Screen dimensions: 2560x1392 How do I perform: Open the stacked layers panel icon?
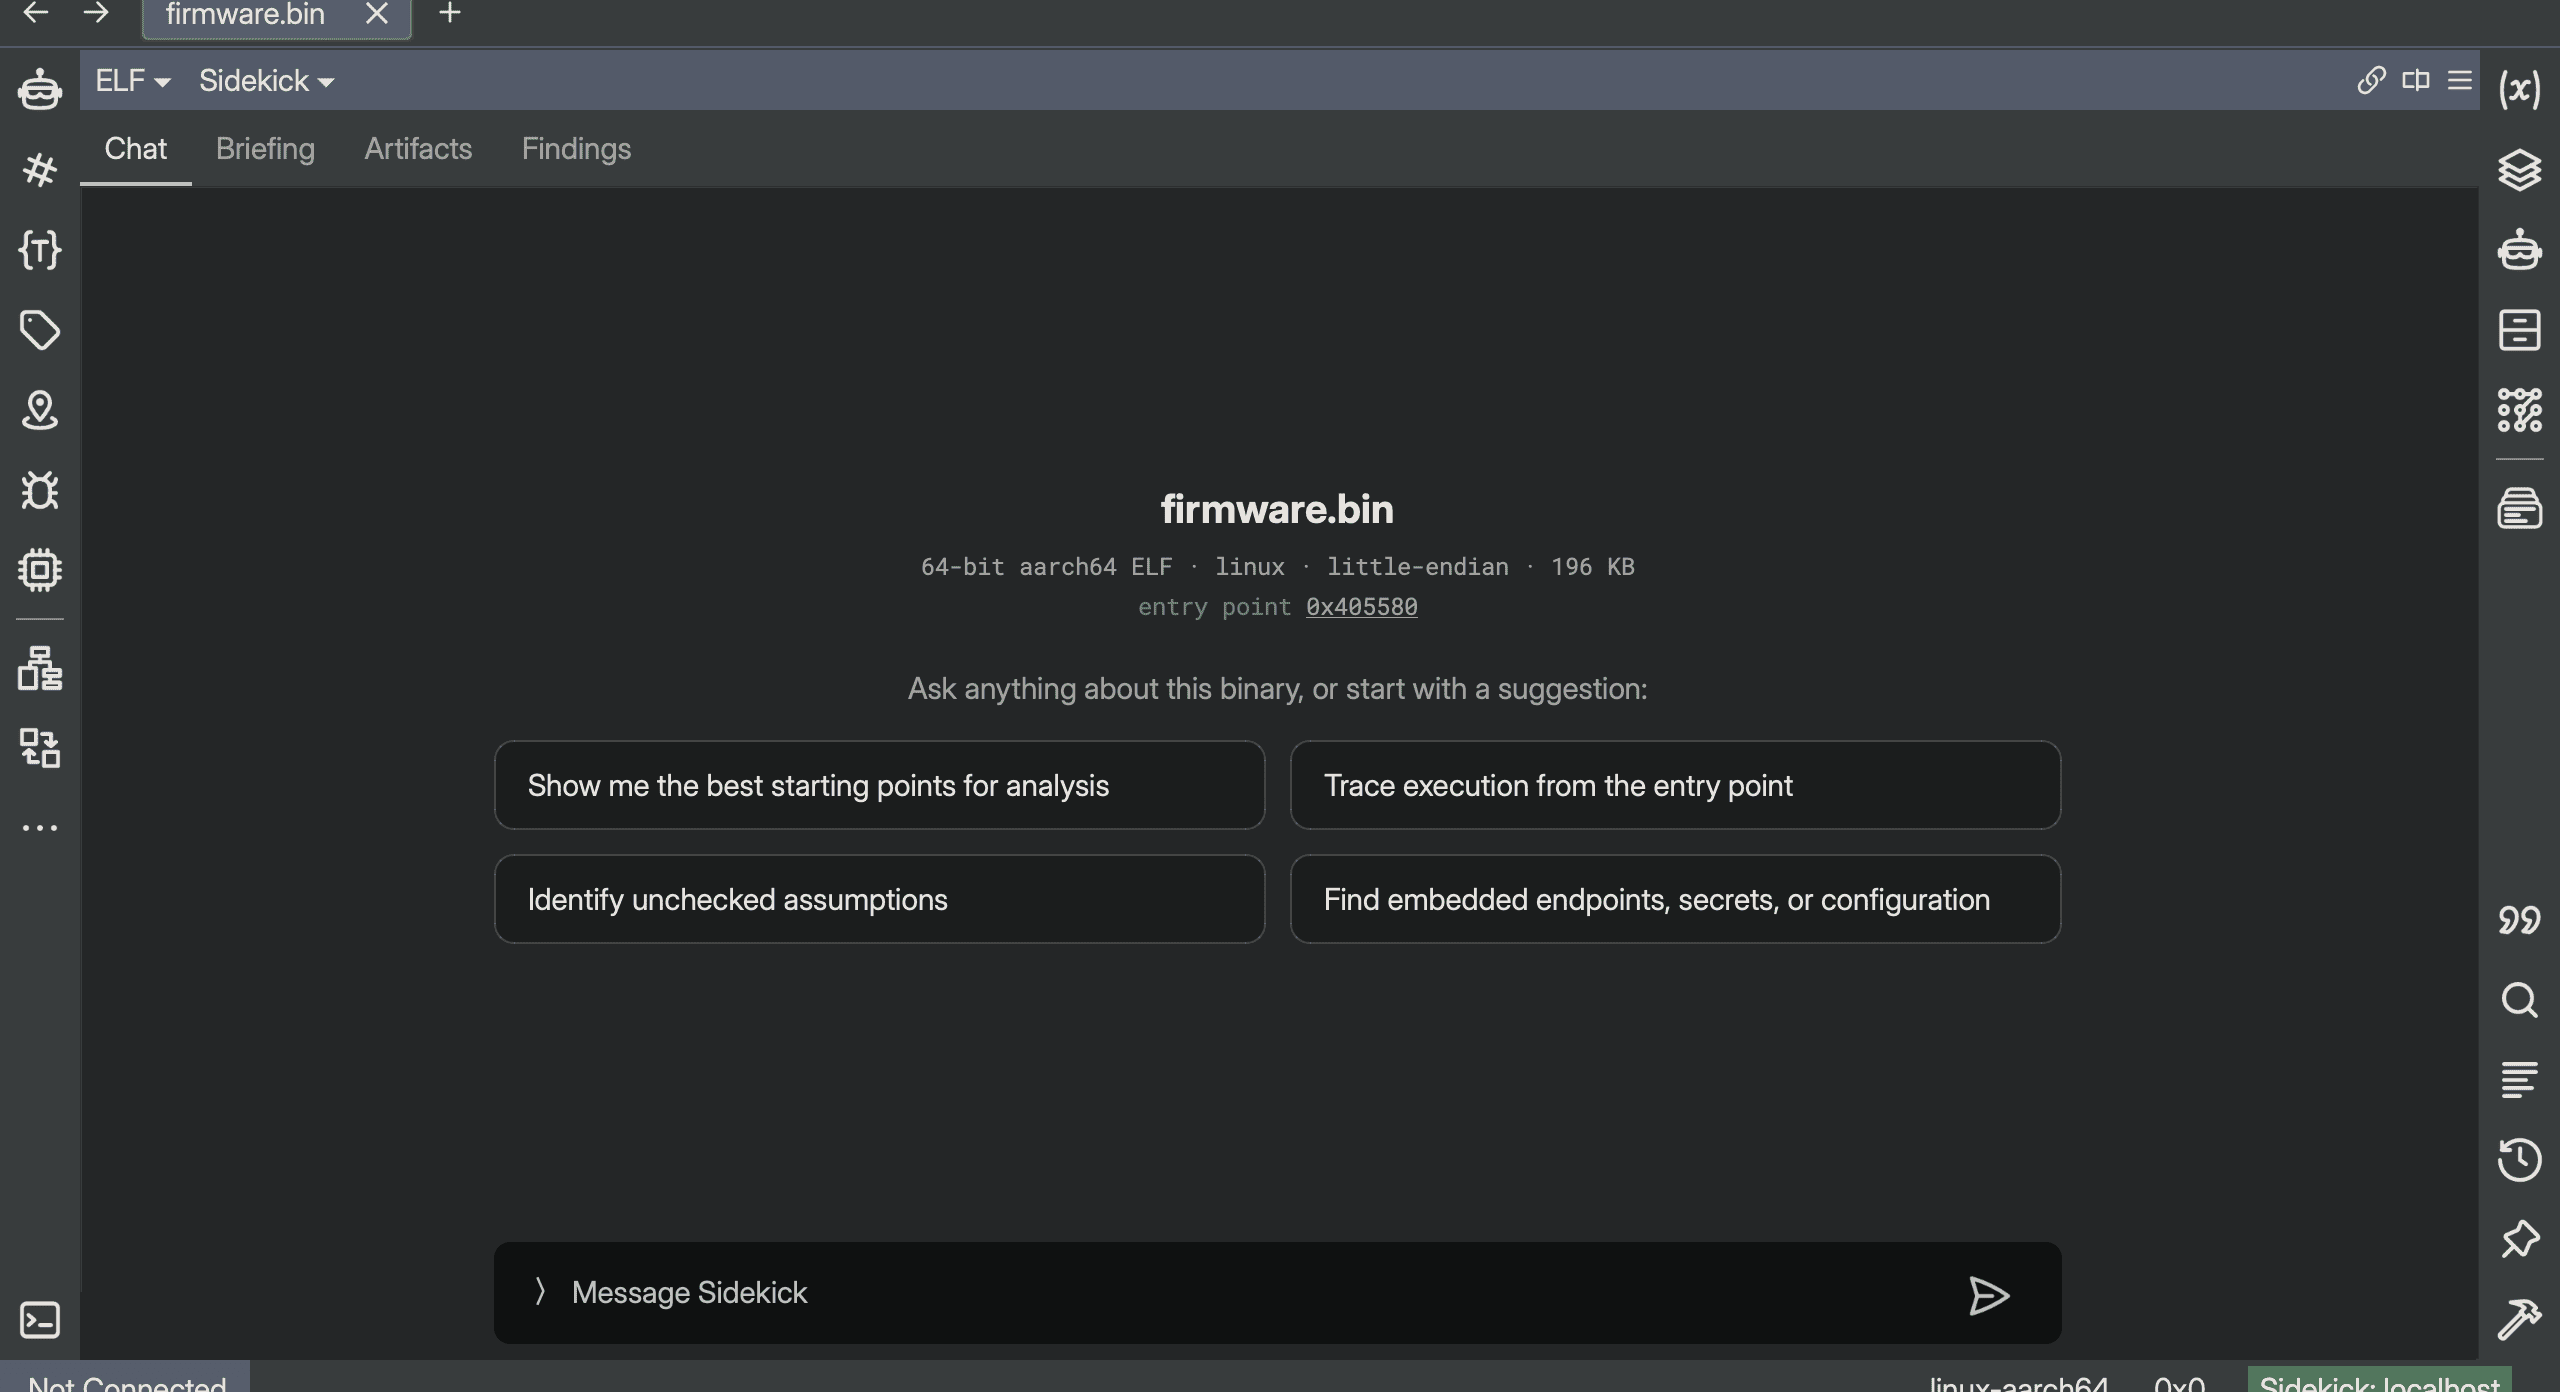click(2519, 170)
